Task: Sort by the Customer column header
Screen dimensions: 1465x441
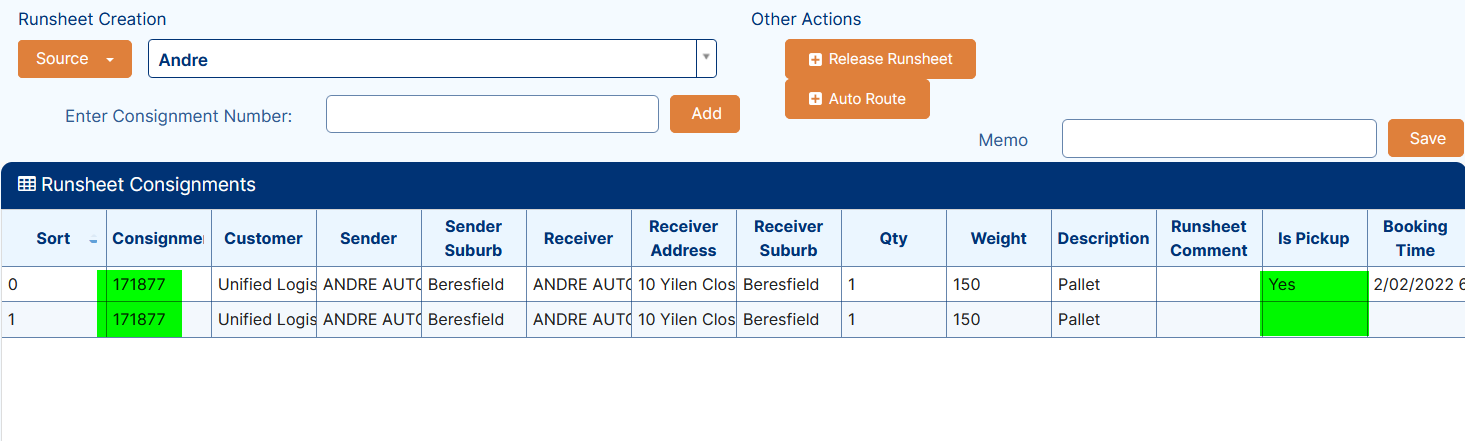Action: [264, 238]
